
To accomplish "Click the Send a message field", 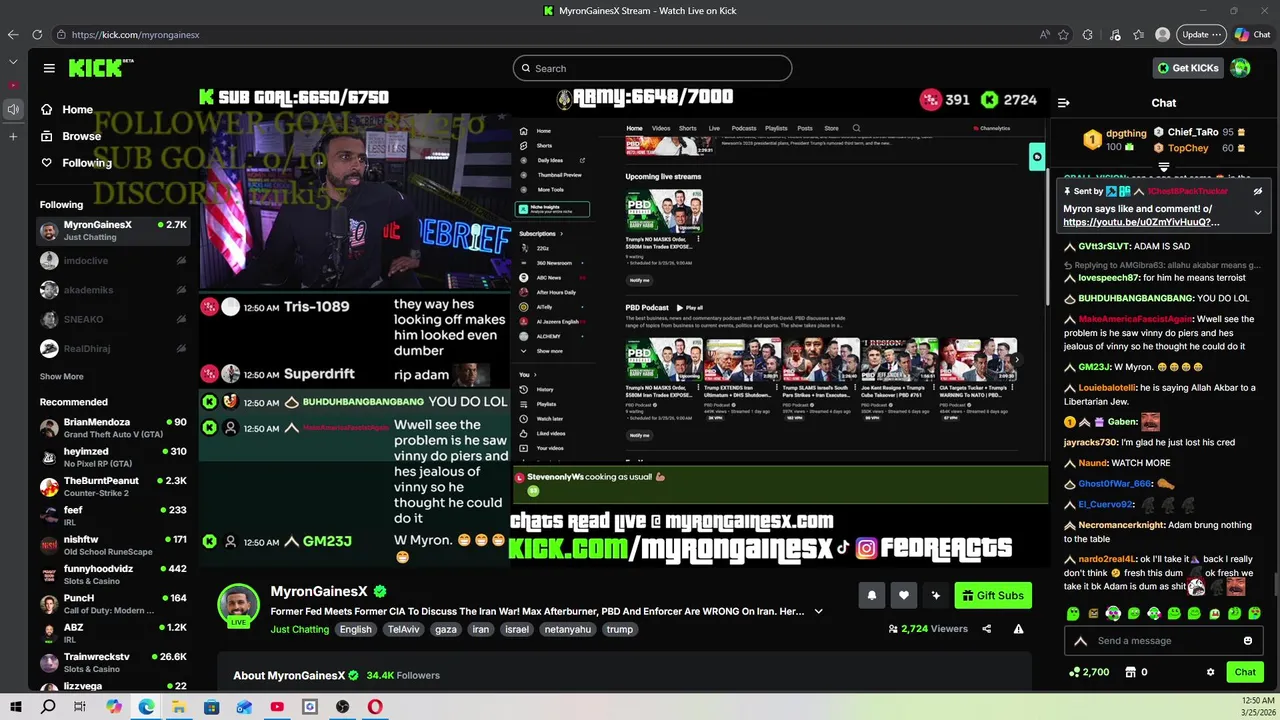I will click(x=1164, y=641).
